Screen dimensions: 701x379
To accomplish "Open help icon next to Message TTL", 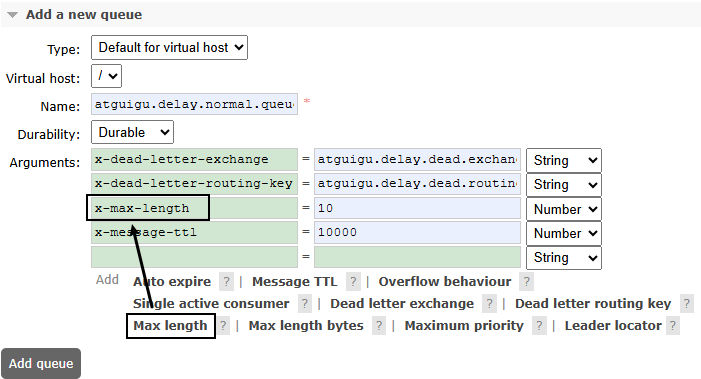I will pos(353,282).
